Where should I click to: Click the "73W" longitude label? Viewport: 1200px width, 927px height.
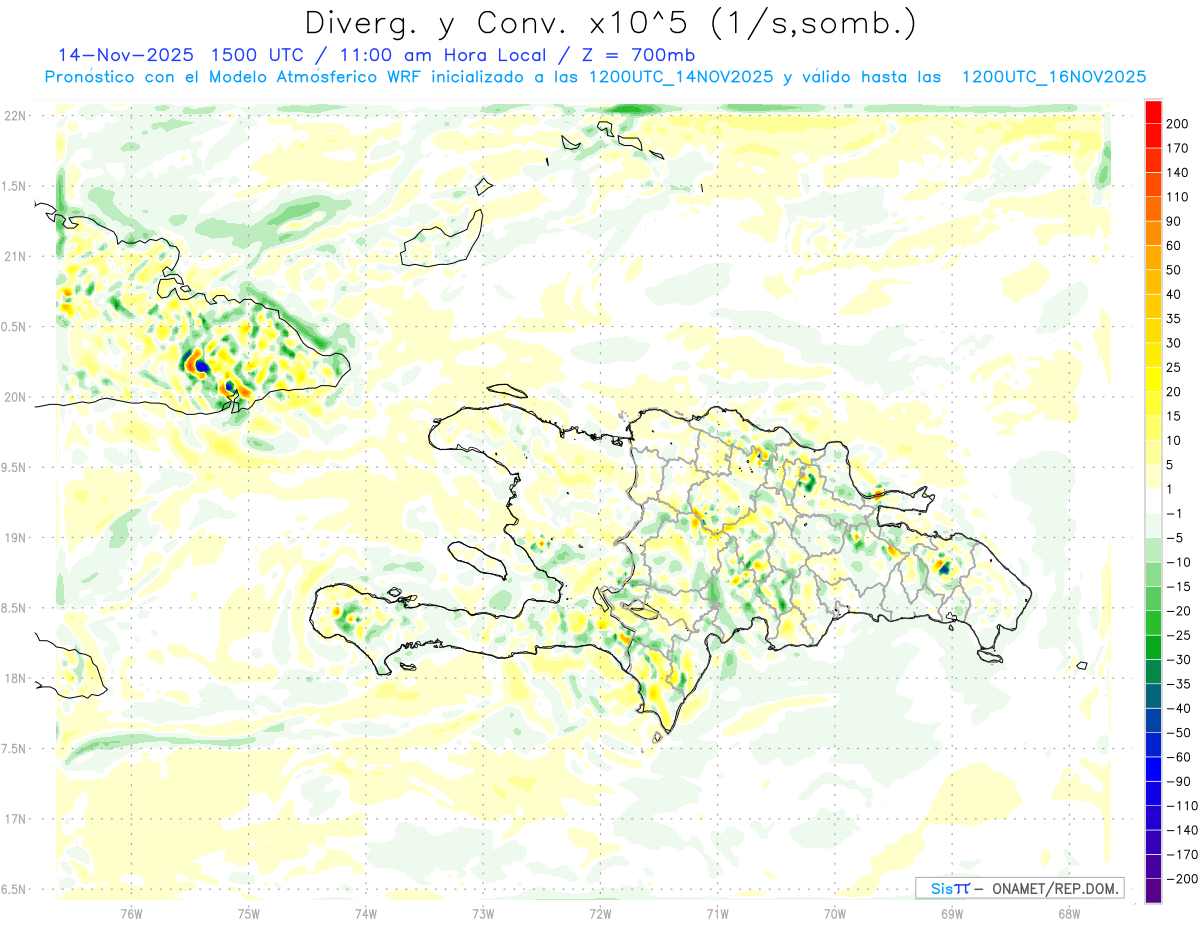coord(482,914)
